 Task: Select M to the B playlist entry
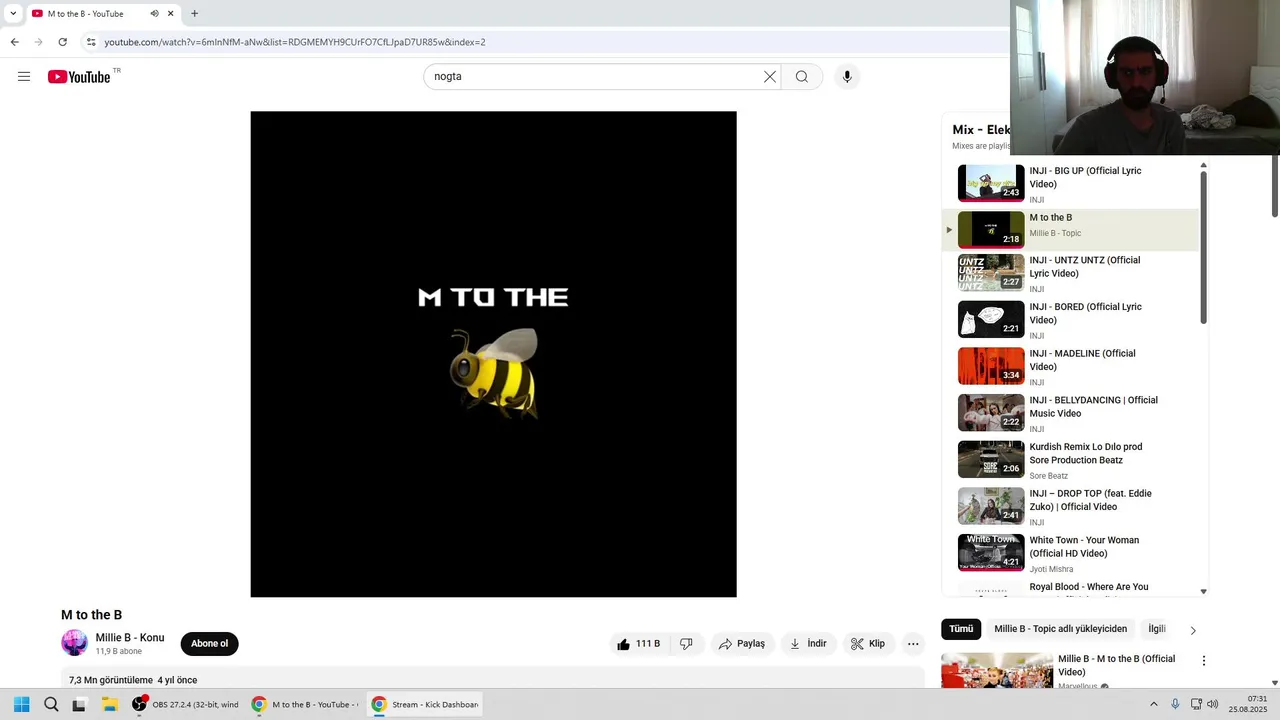(x=1070, y=230)
